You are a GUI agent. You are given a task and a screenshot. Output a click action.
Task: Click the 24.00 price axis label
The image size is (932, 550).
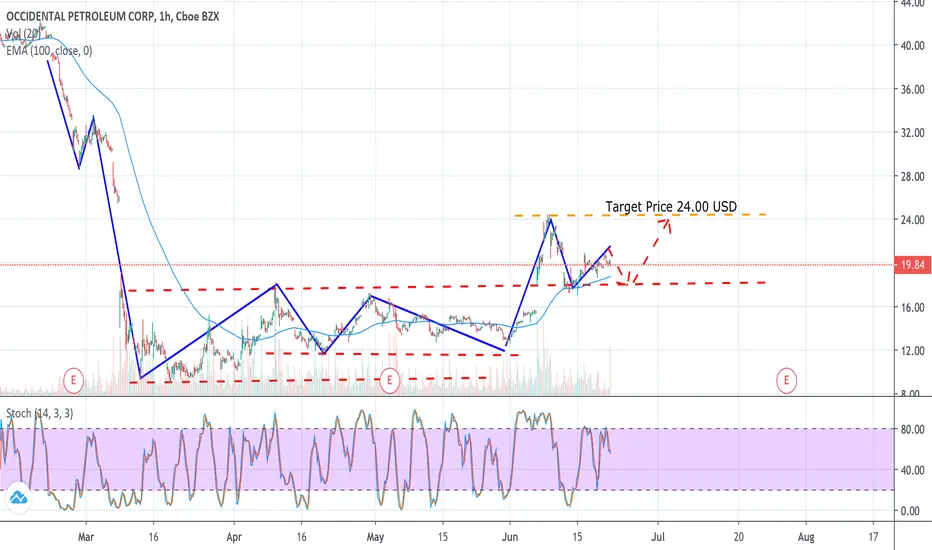pos(912,220)
